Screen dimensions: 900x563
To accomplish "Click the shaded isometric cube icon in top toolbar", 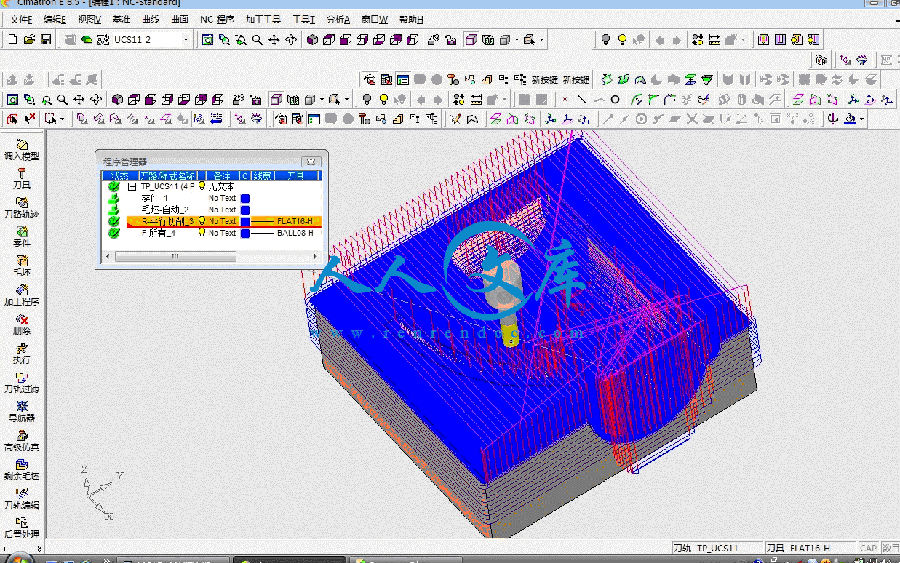I will pos(312,40).
